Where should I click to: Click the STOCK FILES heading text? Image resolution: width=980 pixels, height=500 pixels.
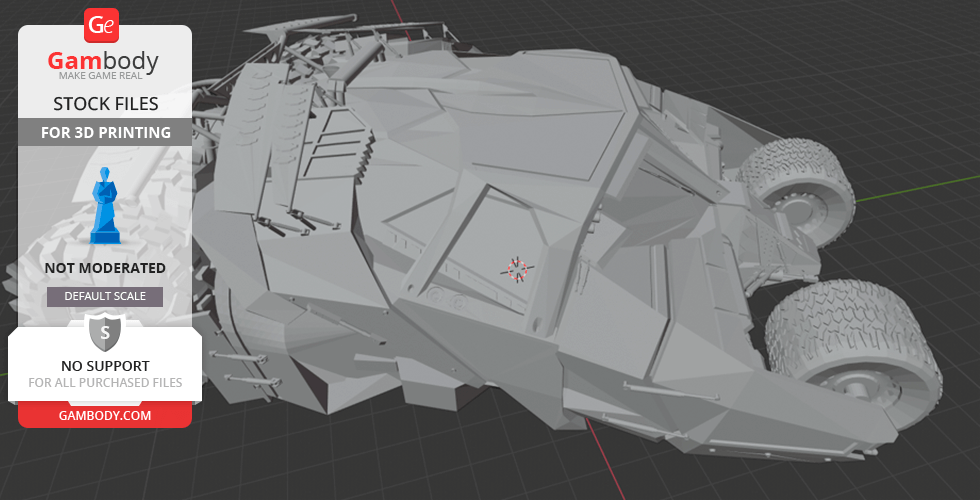pos(105,104)
